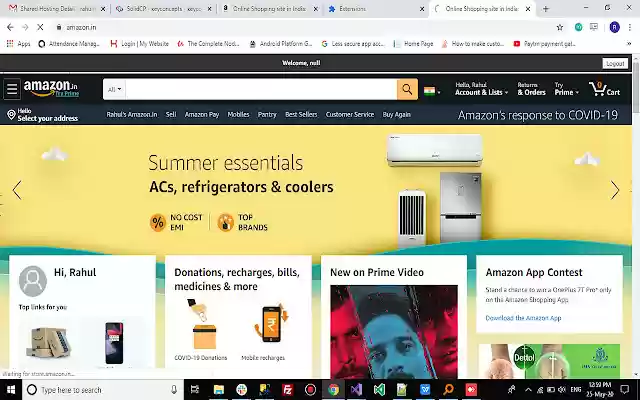
Task: Show hidden system tray icons
Action: pyautogui.click(x=528, y=390)
